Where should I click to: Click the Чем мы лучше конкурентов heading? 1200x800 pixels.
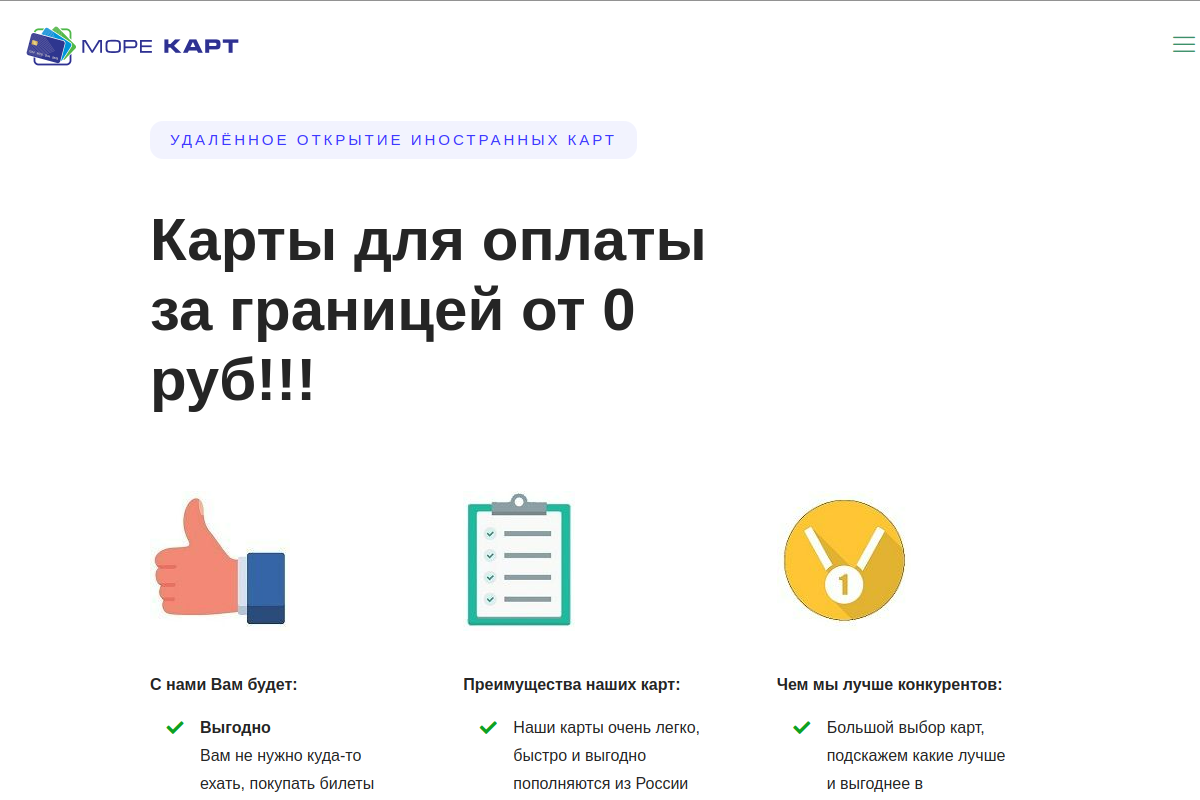pos(890,684)
